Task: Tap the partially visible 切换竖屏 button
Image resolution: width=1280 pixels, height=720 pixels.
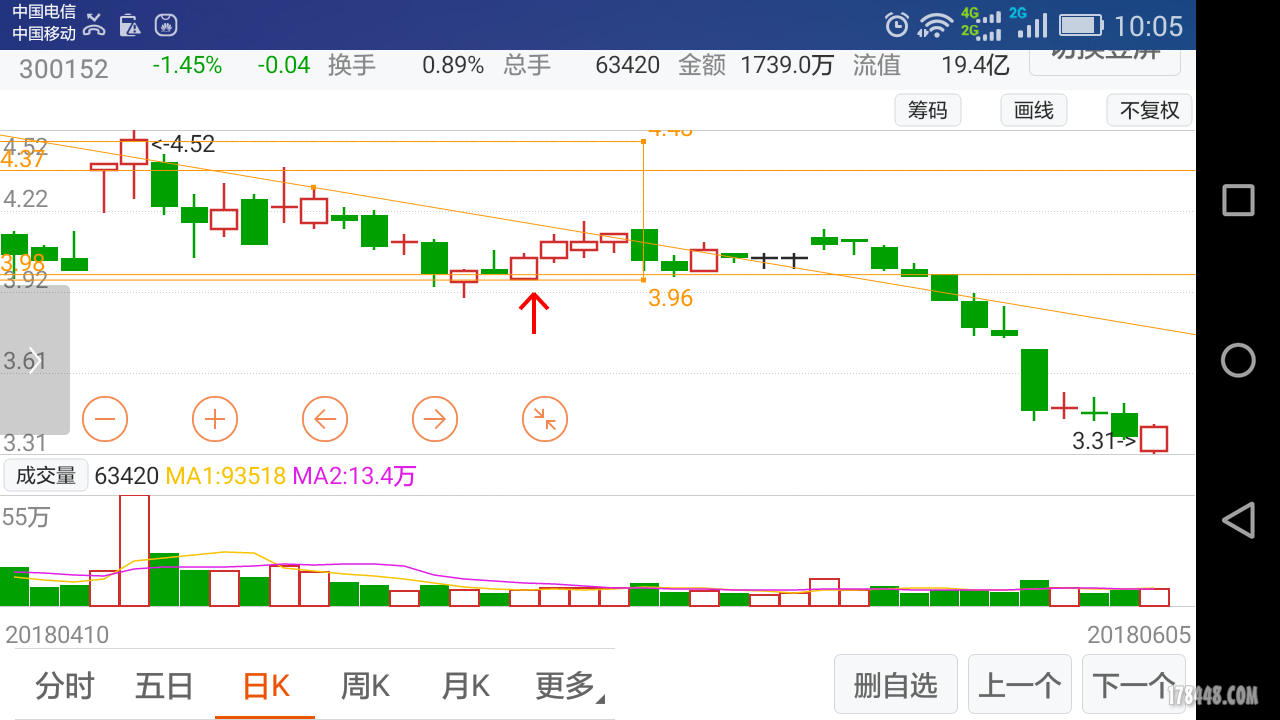Action: pos(1104,58)
